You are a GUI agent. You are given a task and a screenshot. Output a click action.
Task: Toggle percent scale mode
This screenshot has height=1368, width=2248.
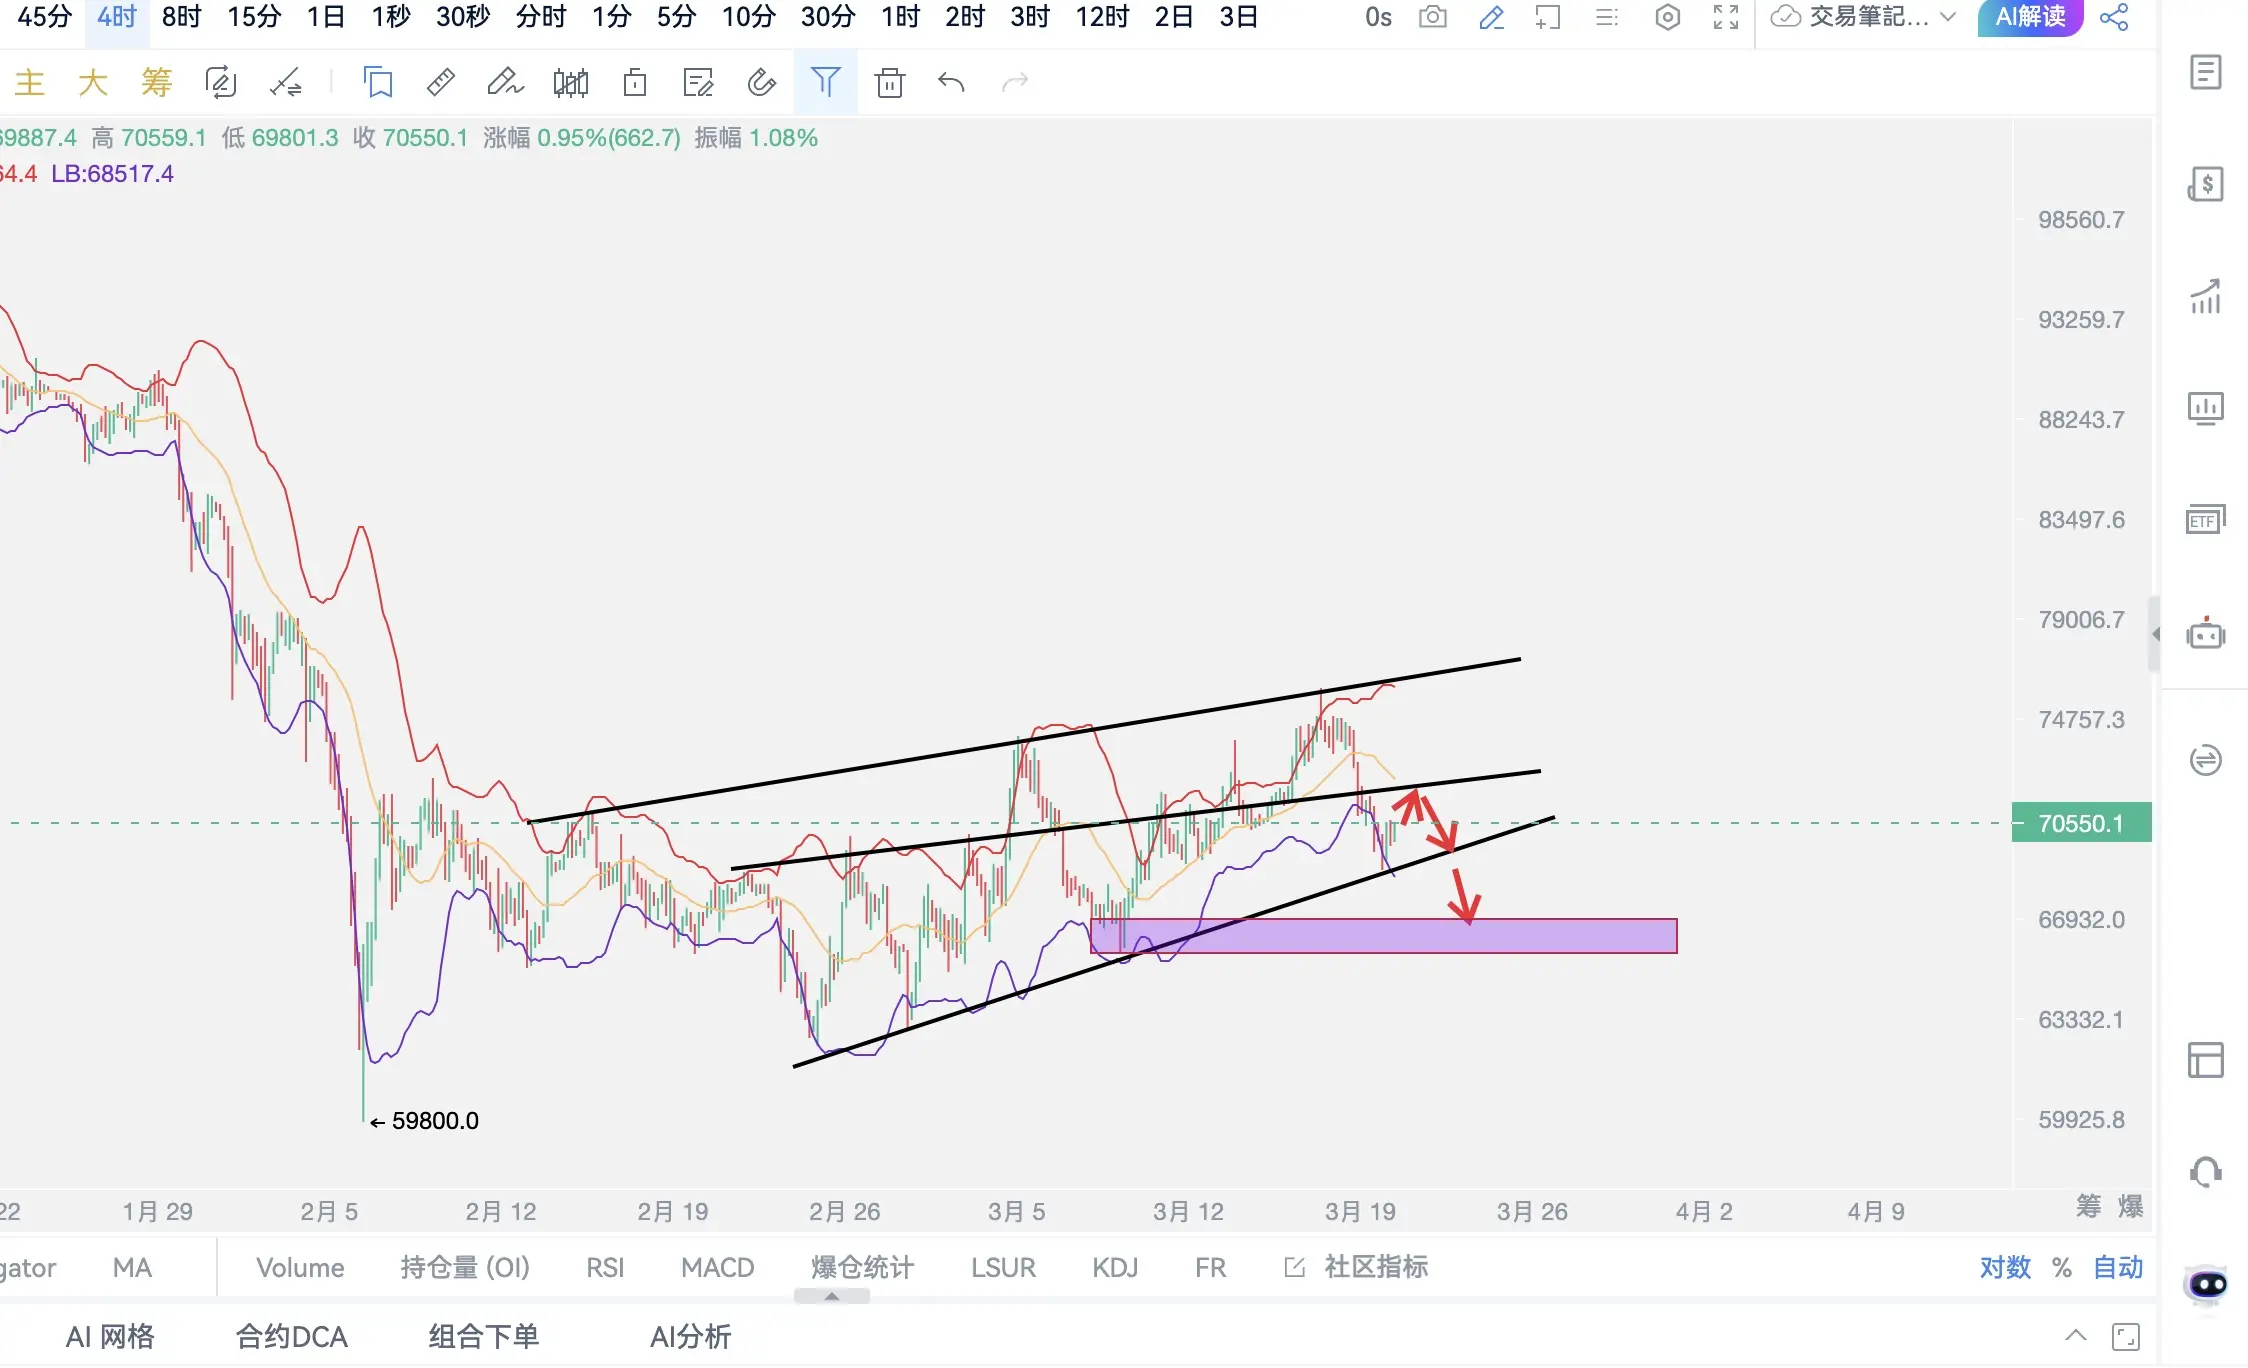pos(2062,1267)
